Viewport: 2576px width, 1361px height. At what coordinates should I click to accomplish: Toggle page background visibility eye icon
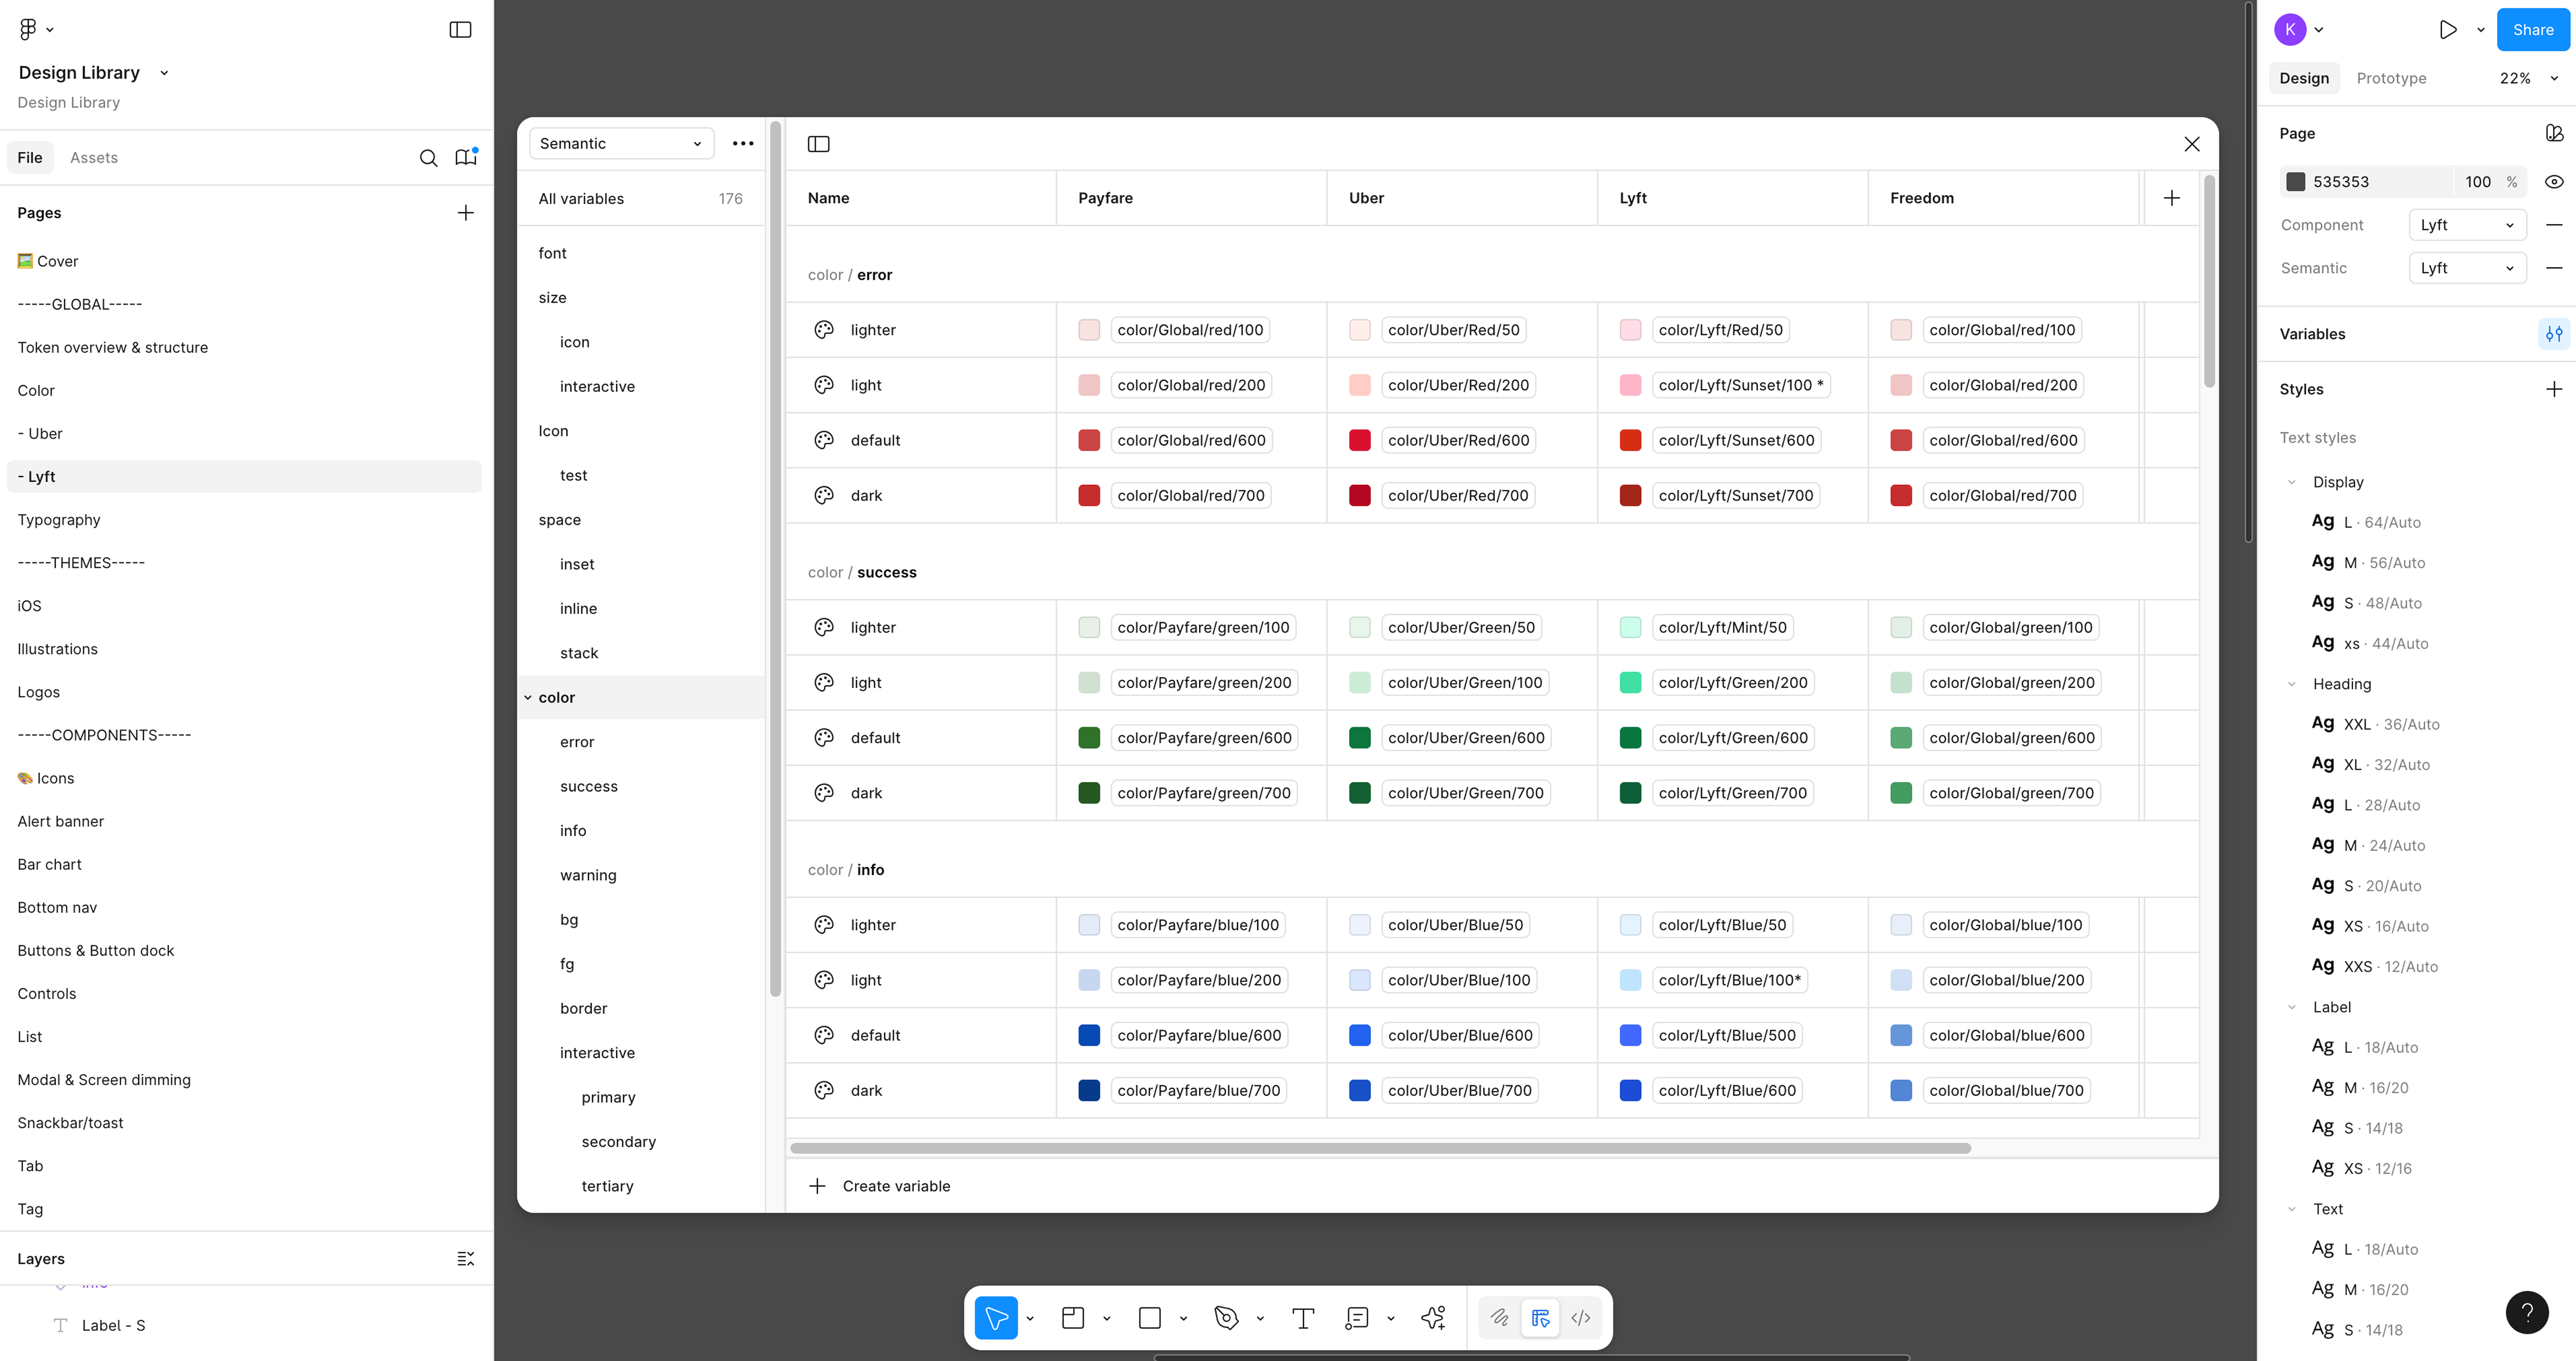pos(2553,182)
